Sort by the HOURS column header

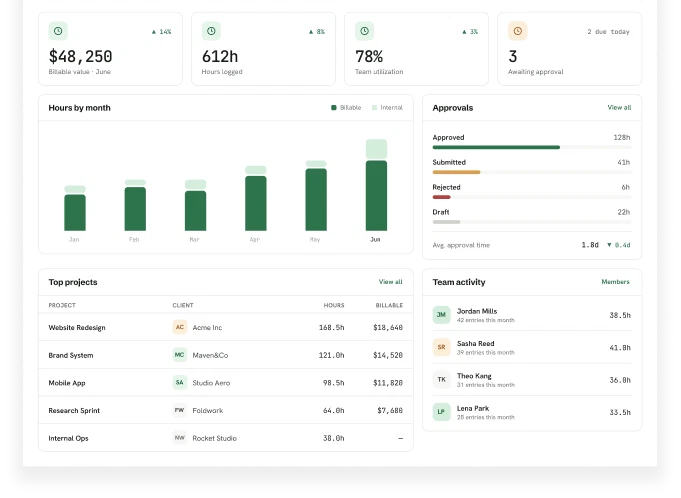pos(334,305)
